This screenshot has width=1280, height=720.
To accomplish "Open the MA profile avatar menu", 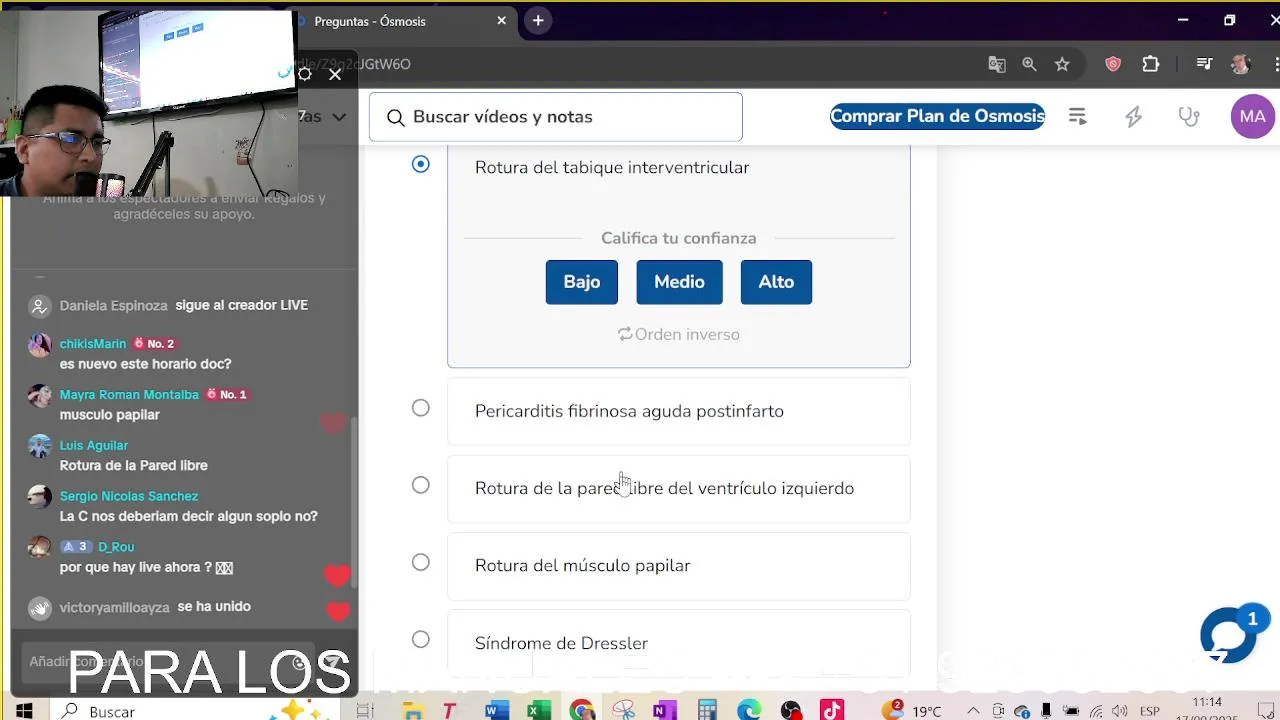I will [x=1252, y=117].
